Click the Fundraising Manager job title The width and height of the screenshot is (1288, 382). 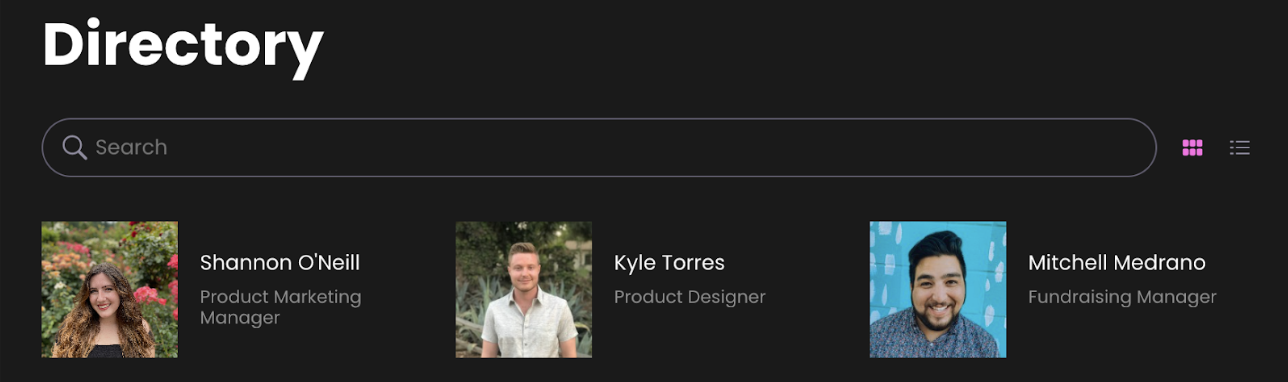click(1122, 297)
